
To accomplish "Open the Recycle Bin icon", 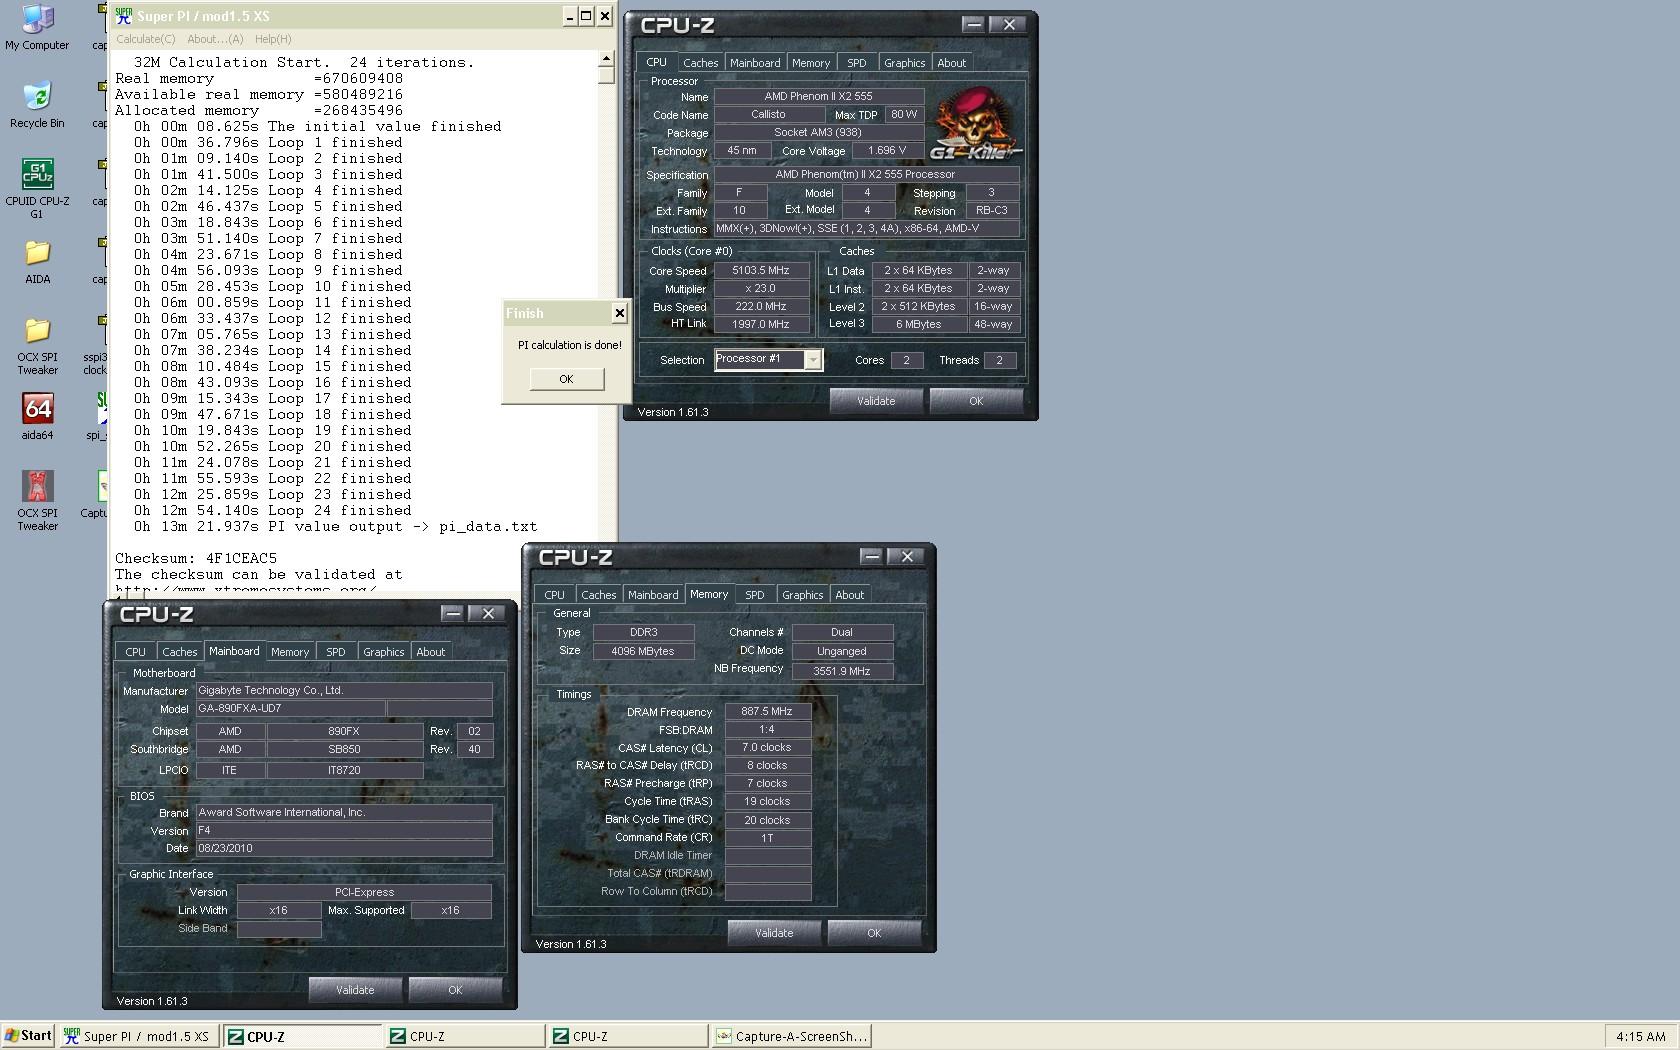I will [x=37, y=105].
